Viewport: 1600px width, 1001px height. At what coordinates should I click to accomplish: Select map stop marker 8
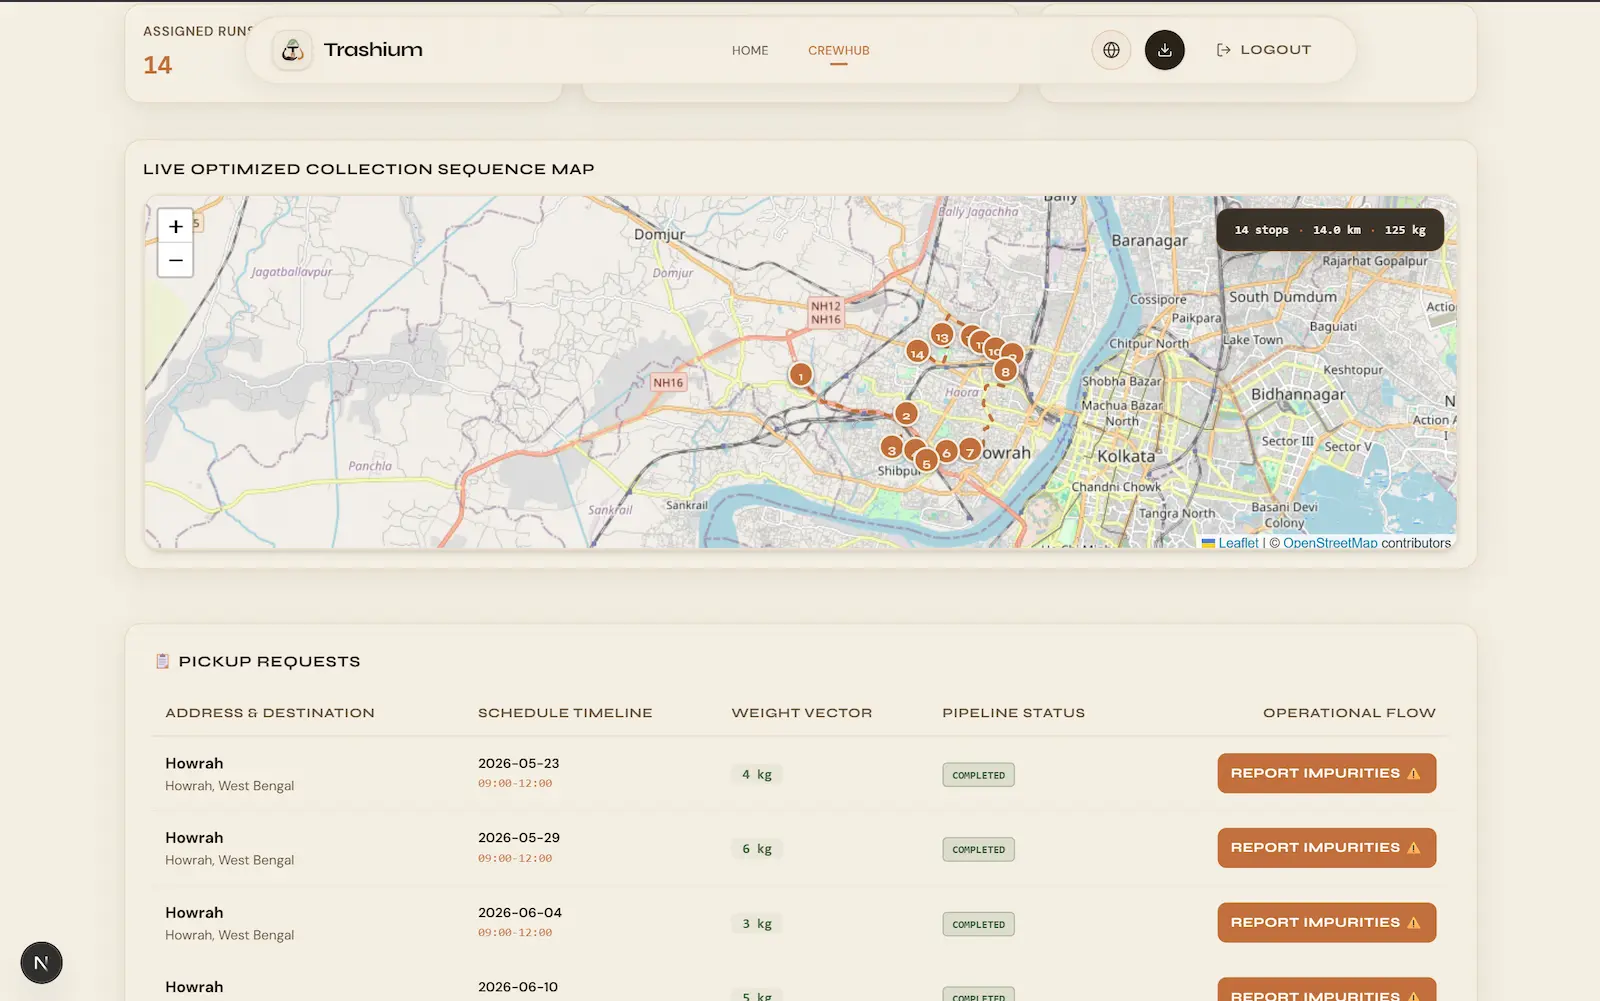coord(1005,370)
